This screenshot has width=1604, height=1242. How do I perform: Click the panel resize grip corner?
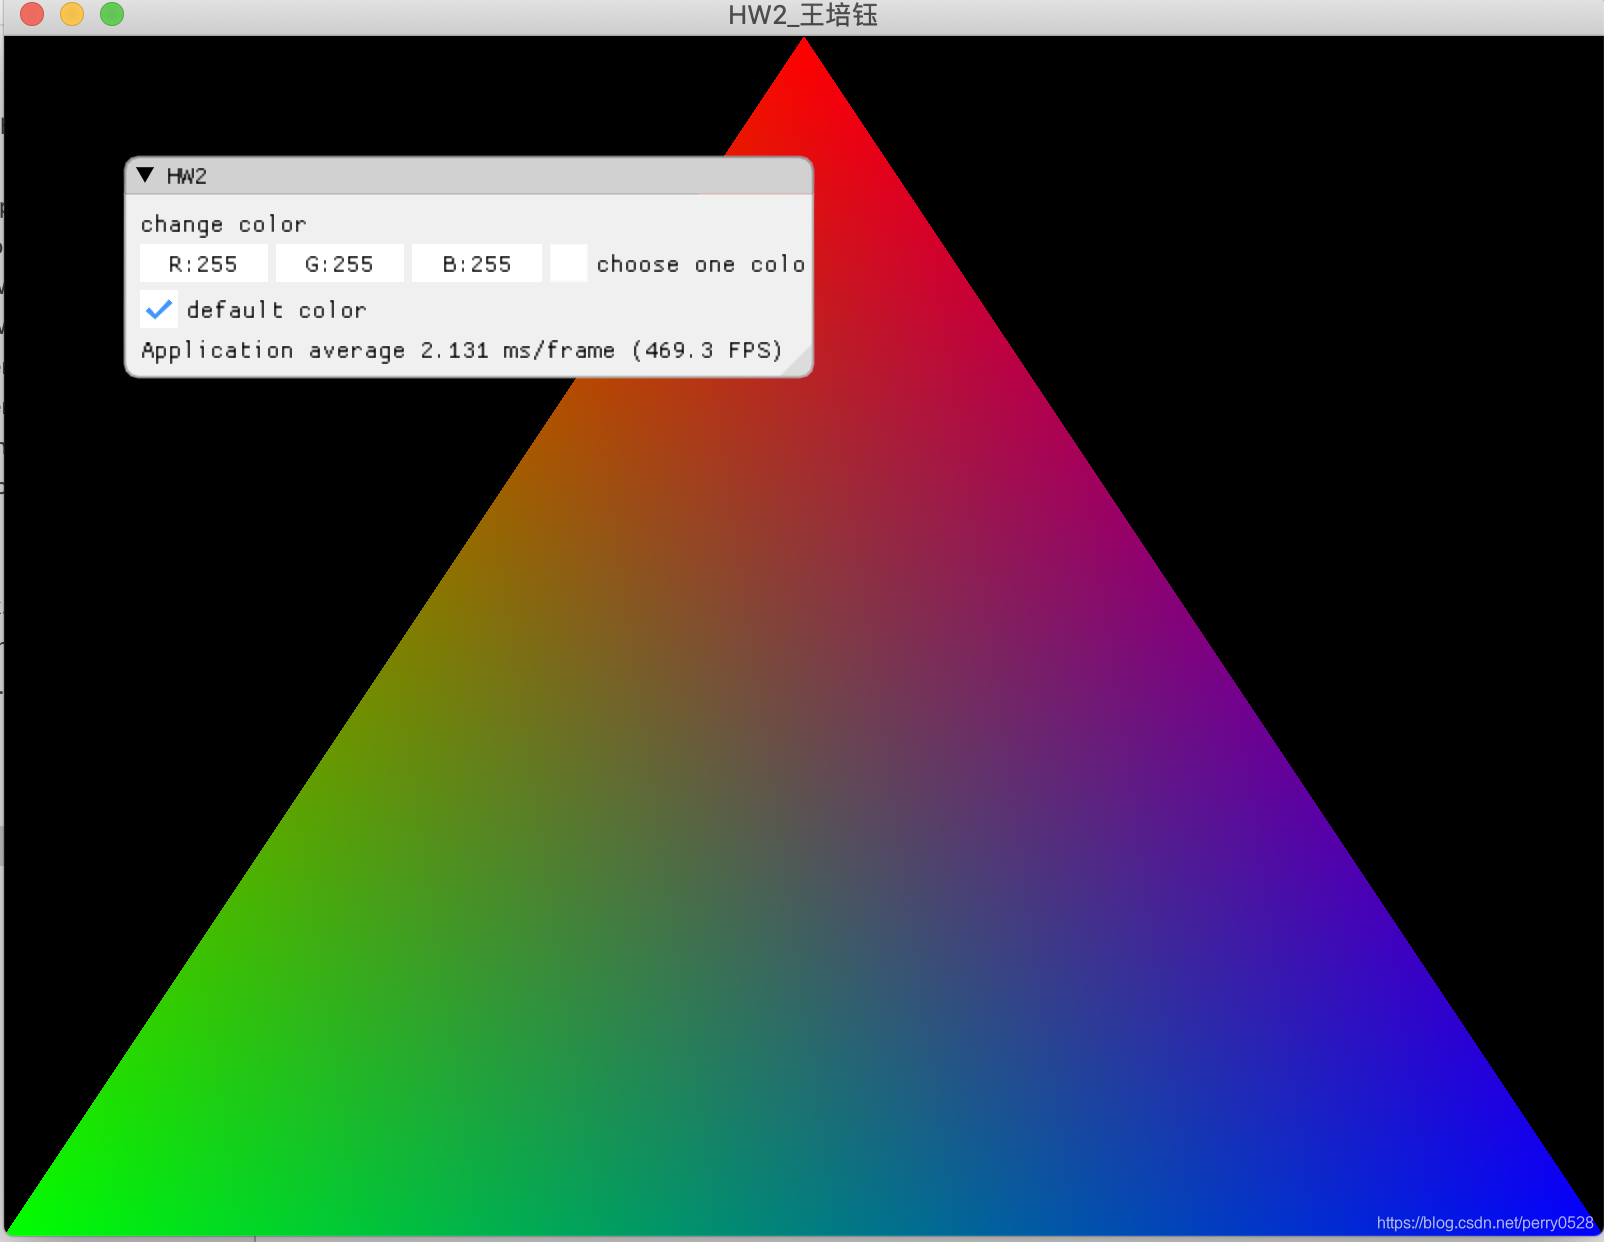[x=798, y=362]
